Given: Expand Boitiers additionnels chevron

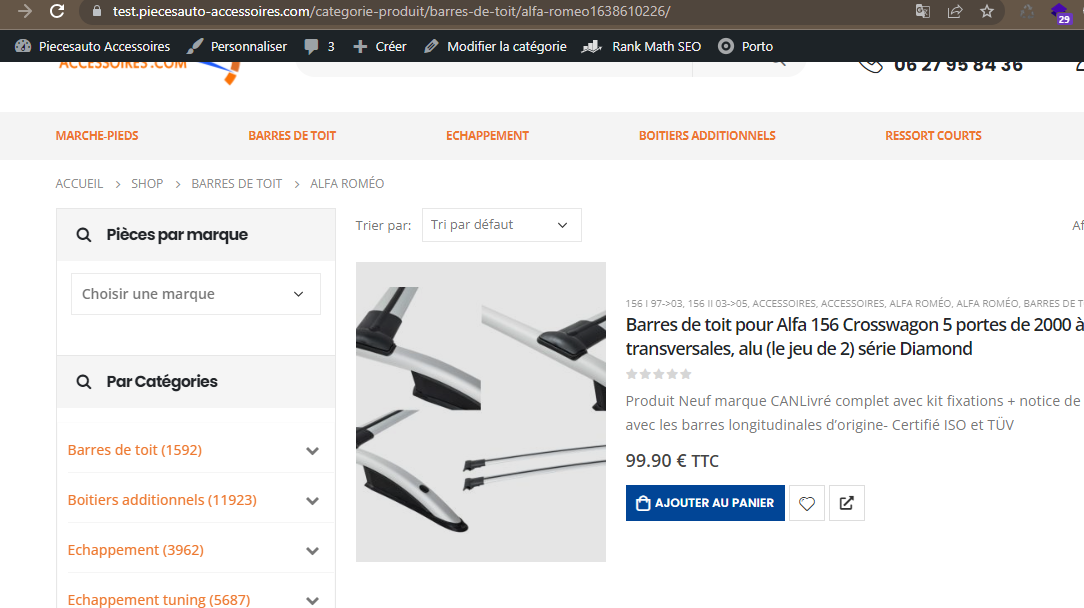Looking at the screenshot, I should point(312,501).
